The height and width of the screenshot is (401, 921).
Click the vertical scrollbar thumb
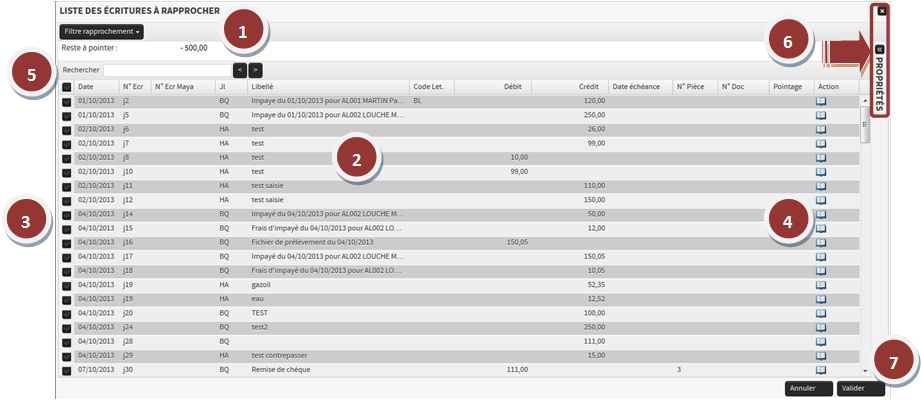click(x=865, y=124)
